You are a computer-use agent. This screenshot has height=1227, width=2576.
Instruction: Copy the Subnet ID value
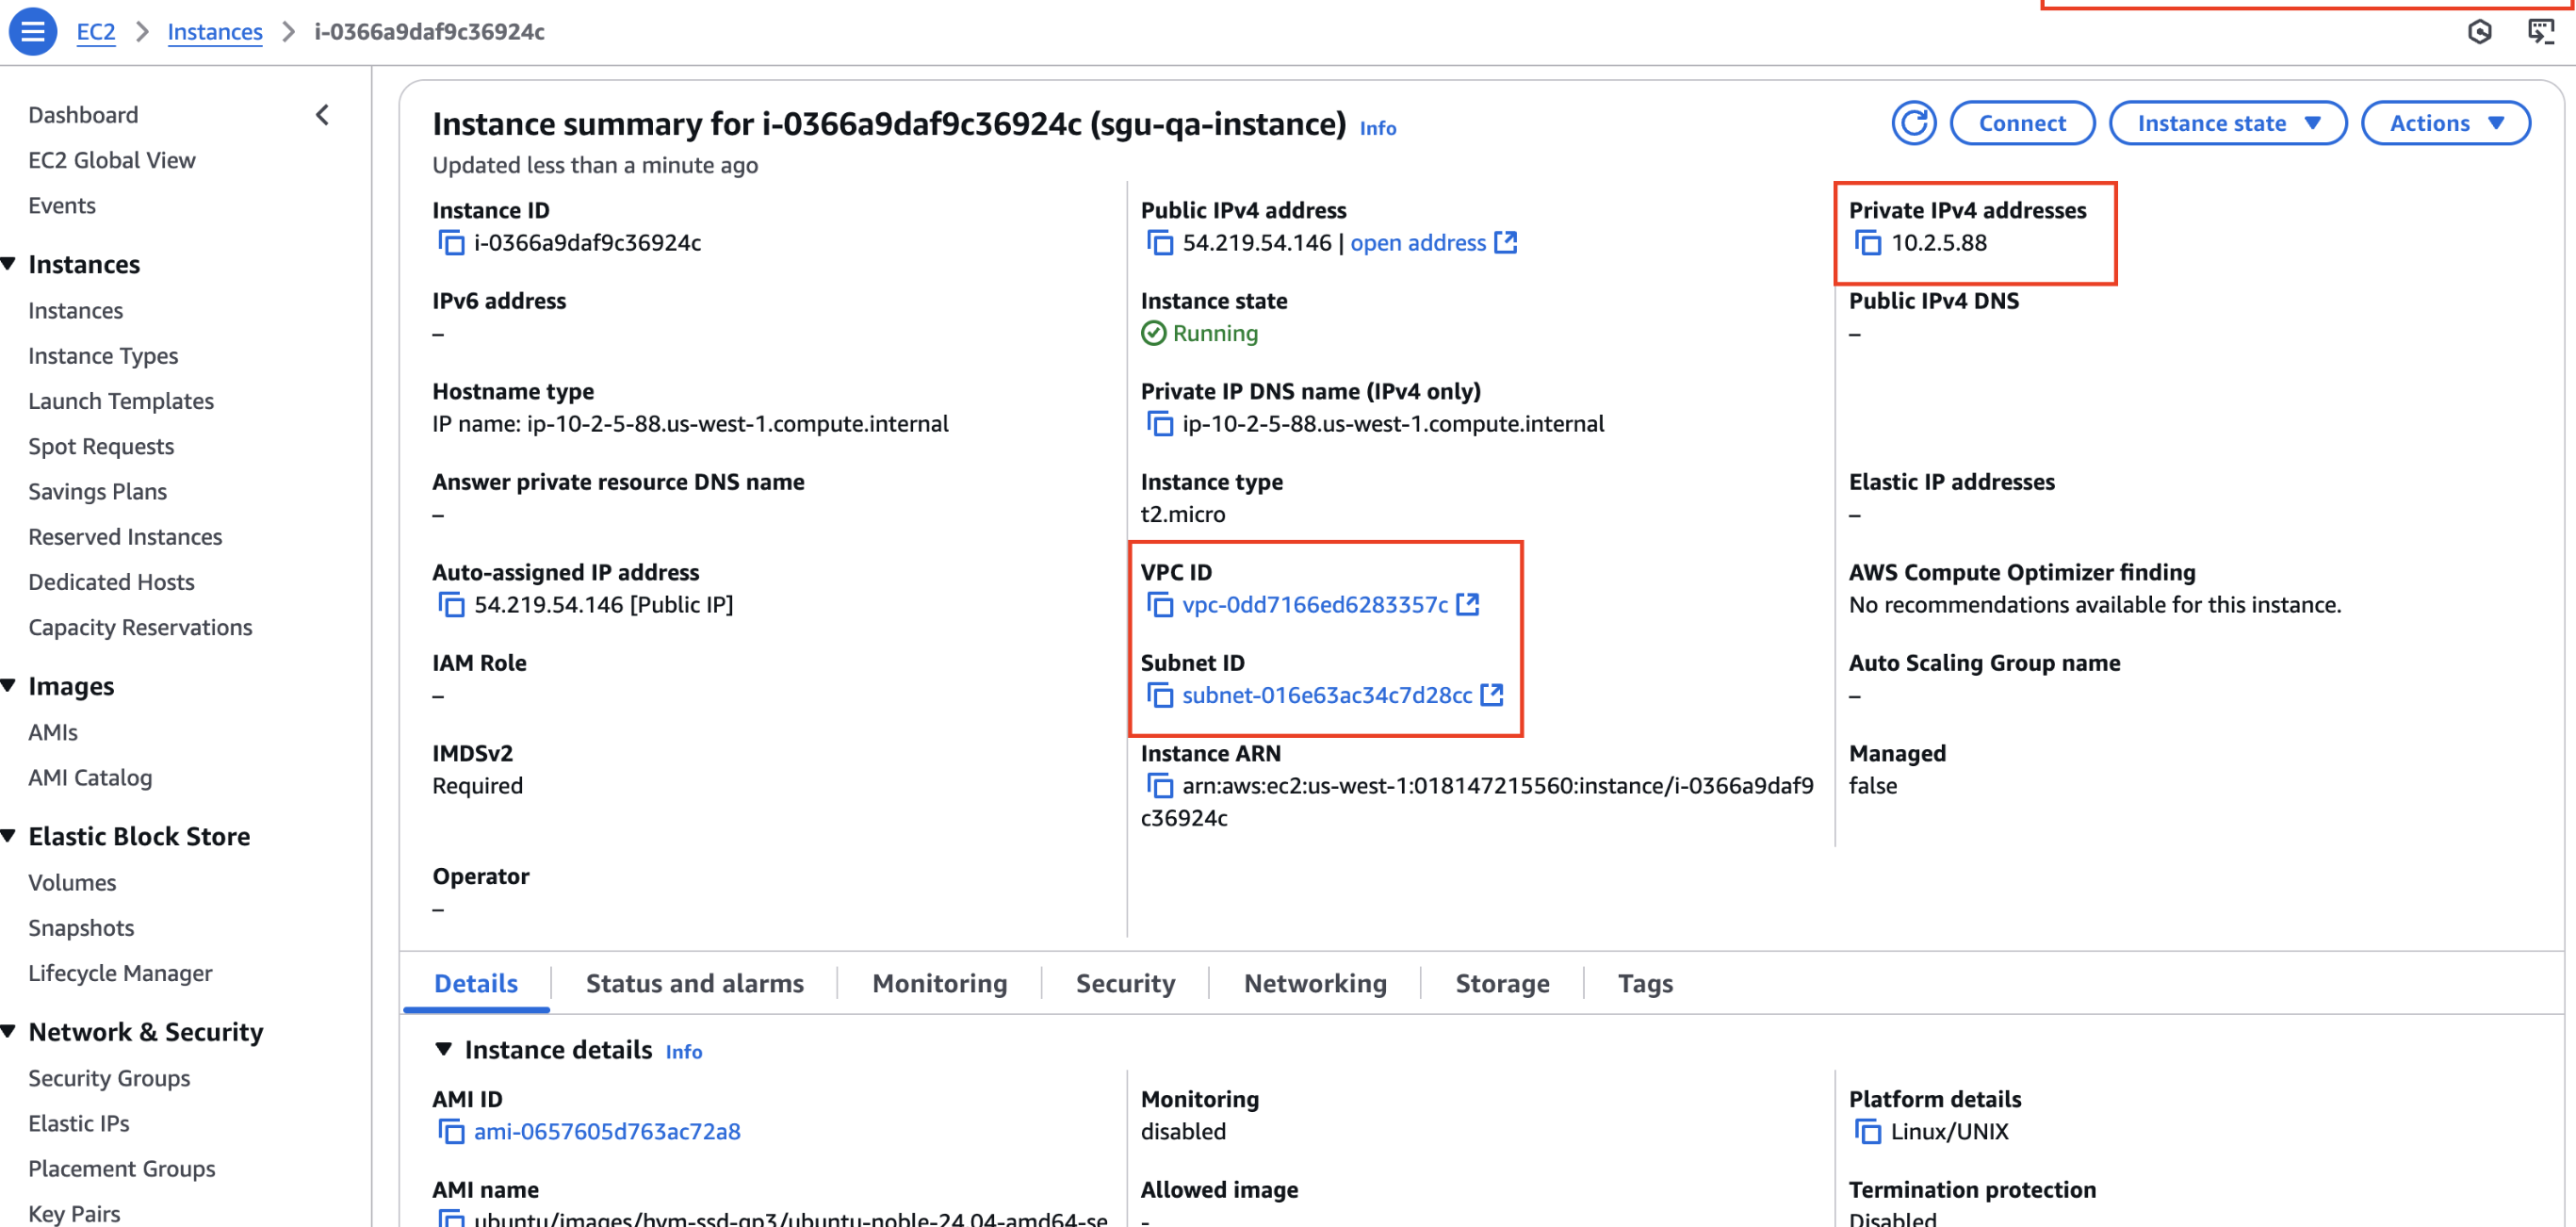1159,695
